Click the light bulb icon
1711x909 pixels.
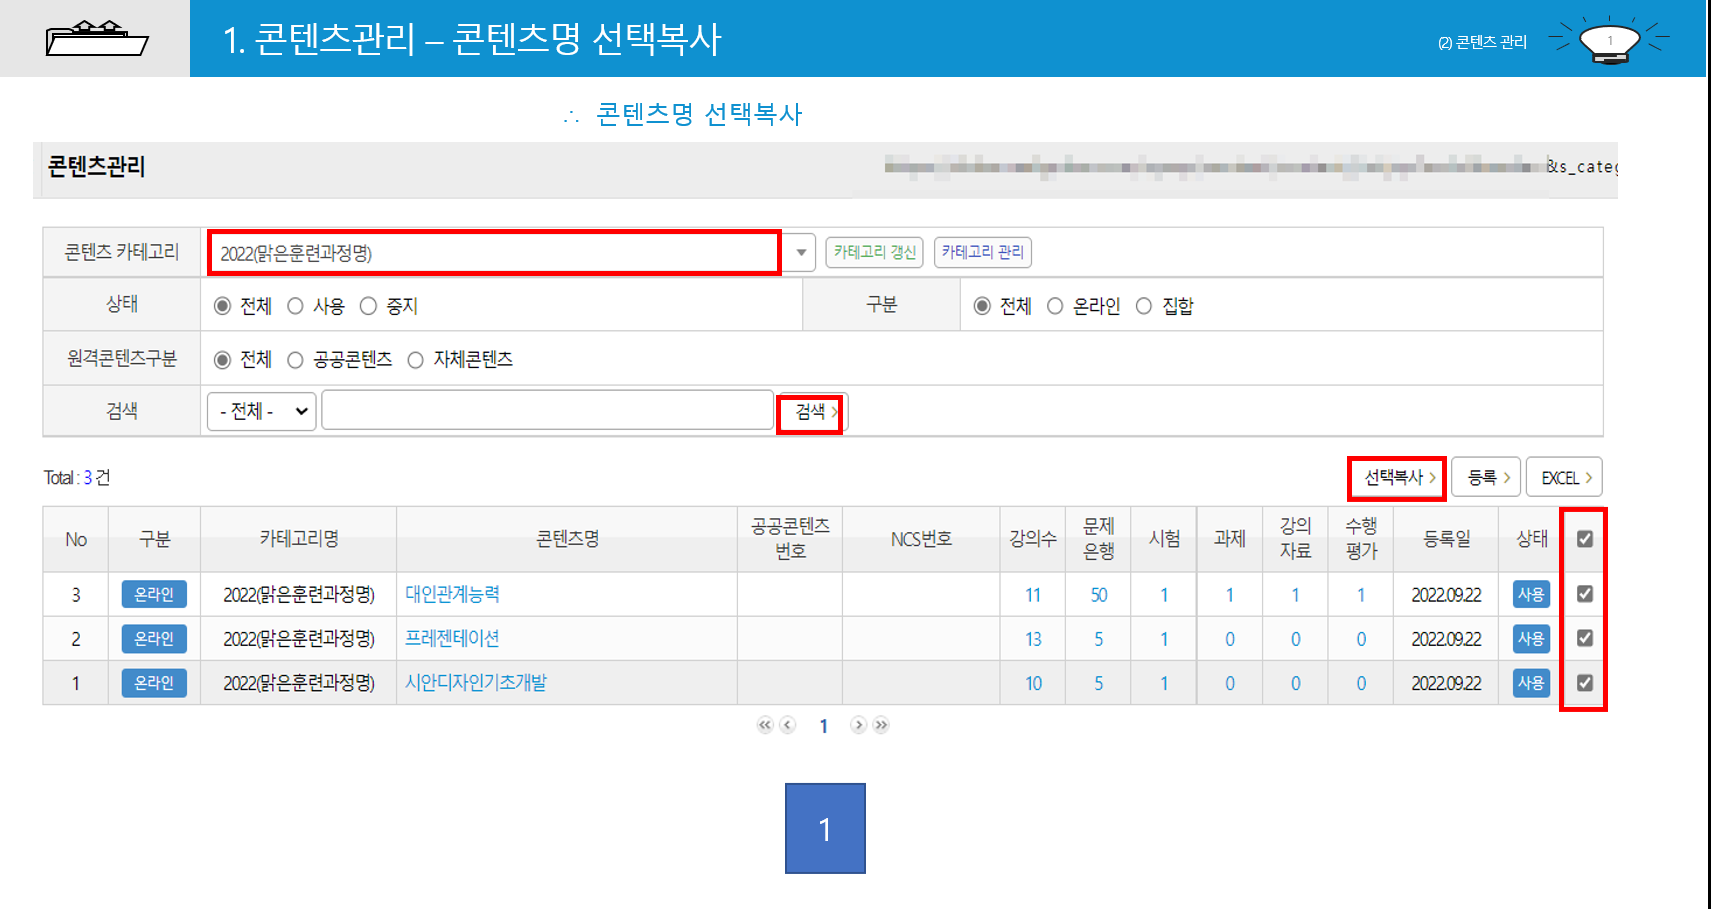coord(1608,42)
